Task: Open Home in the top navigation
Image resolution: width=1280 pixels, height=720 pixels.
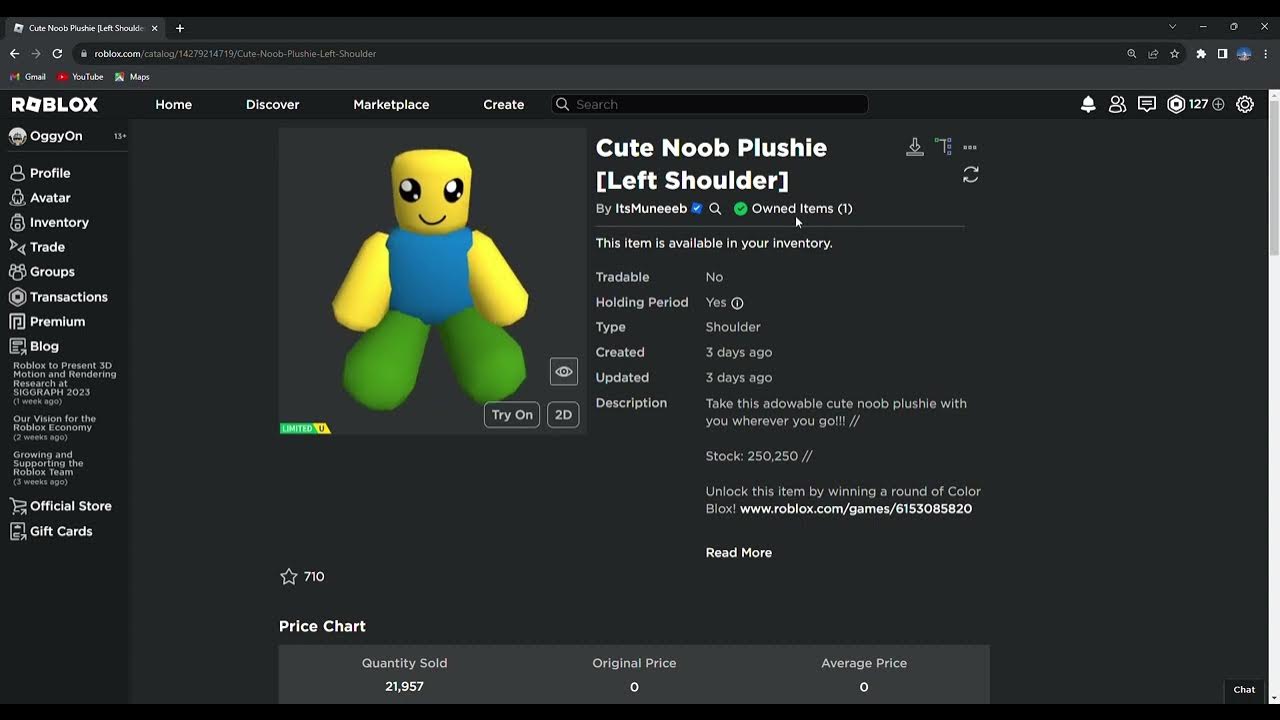Action: (174, 104)
